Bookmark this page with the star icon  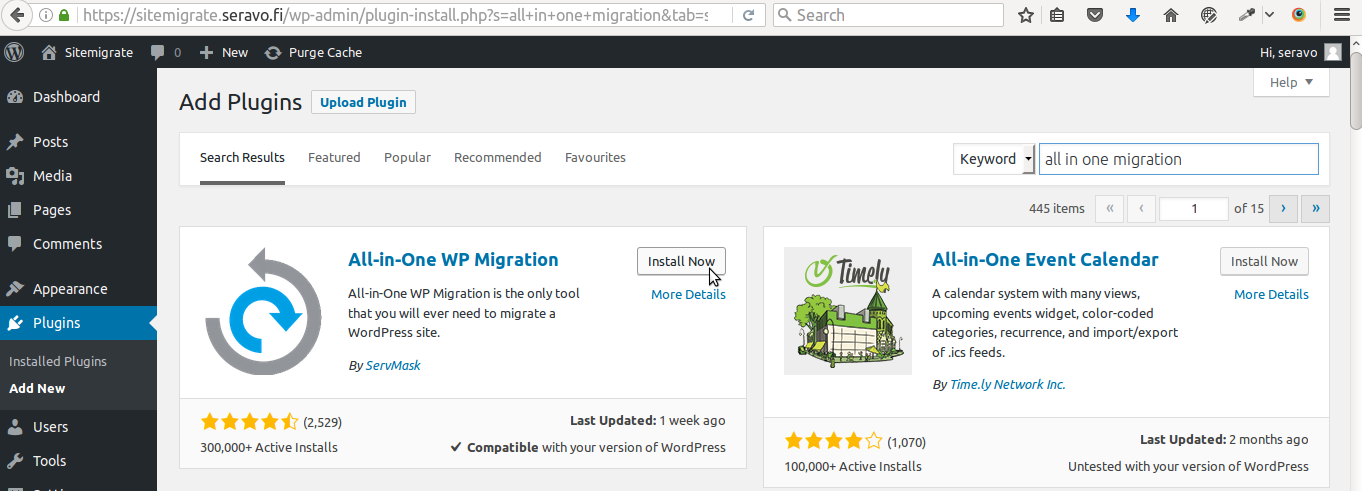(x=1025, y=15)
